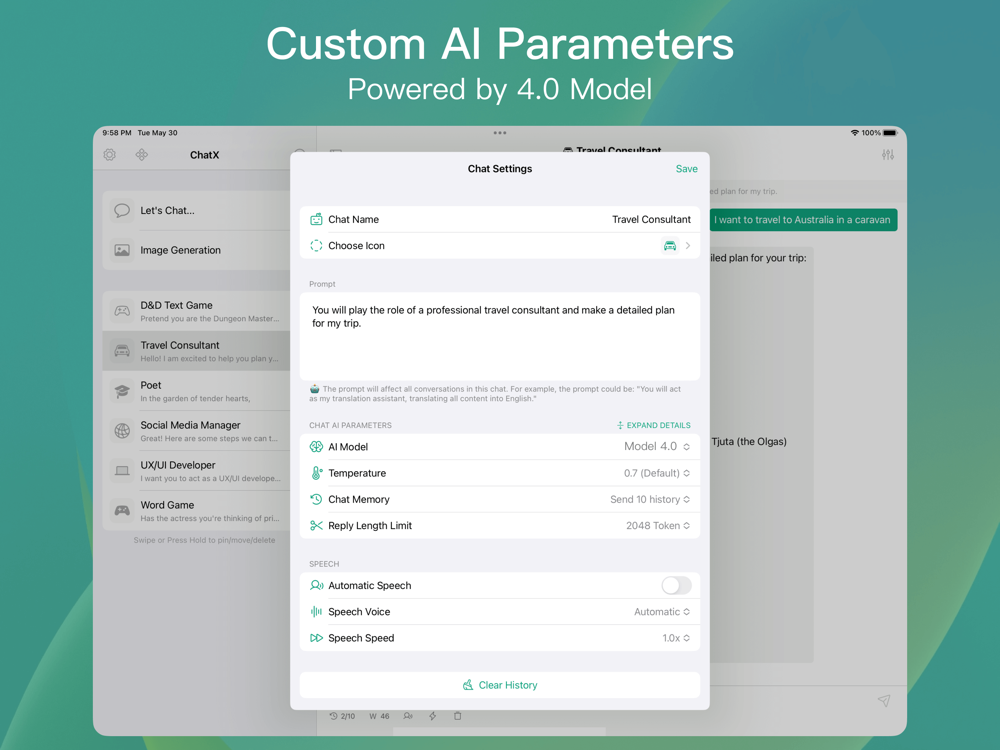Click the green Australia caravan message bubble
This screenshot has width=1000, height=750.
pos(804,219)
